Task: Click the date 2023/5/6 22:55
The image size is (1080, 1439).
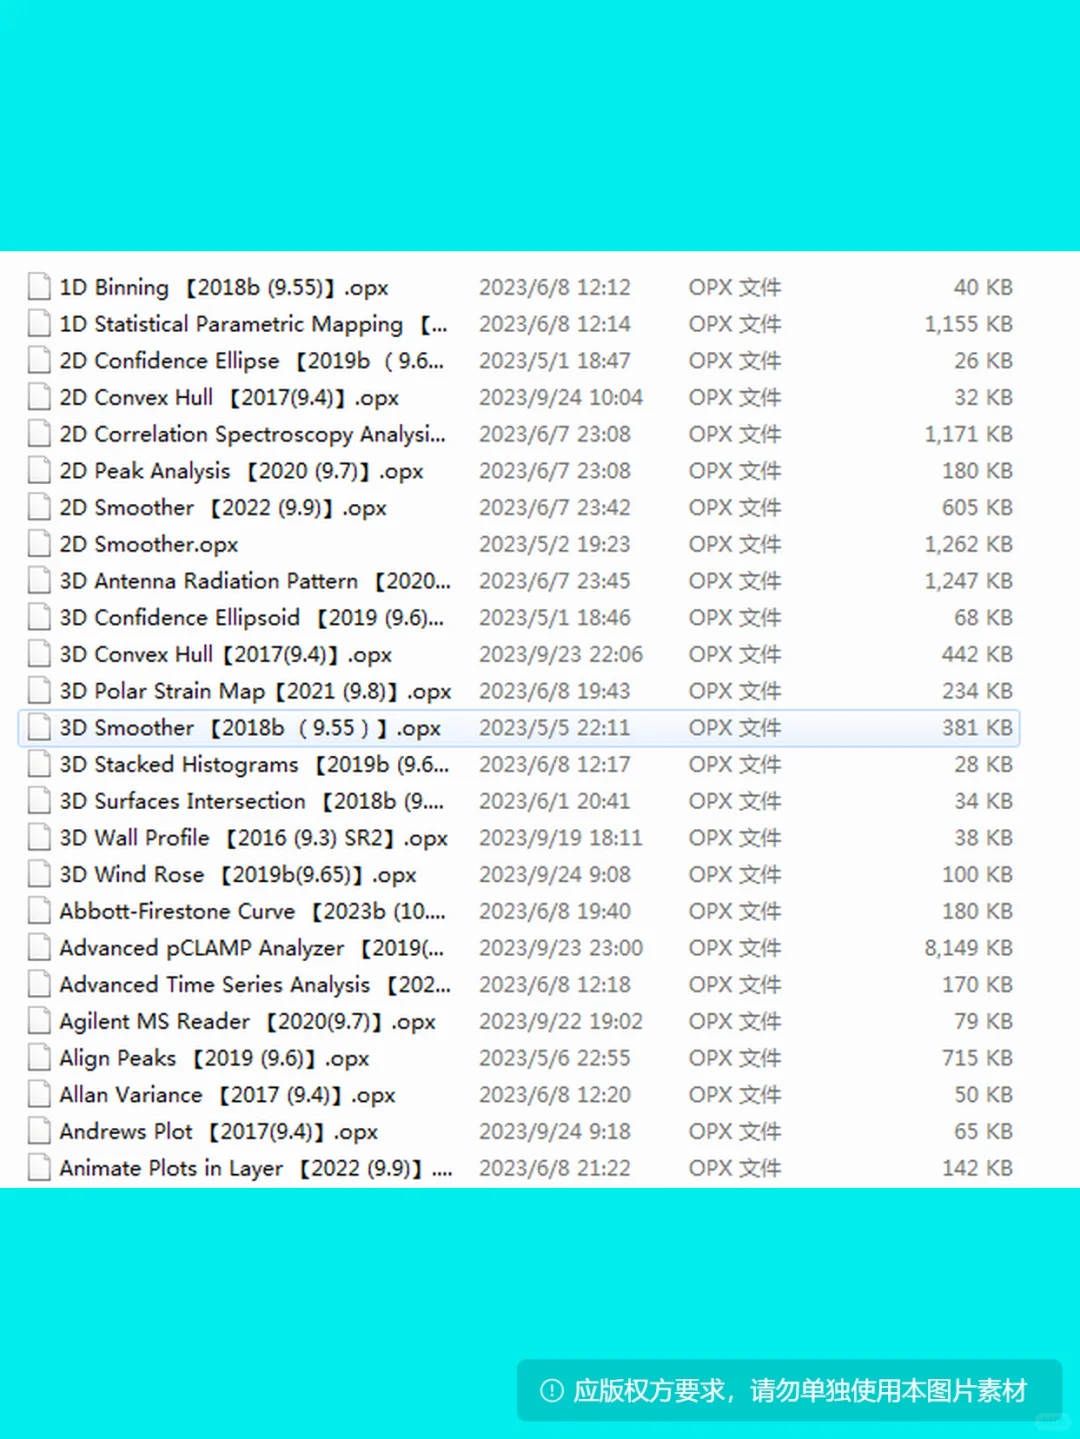Action: pos(554,1058)
